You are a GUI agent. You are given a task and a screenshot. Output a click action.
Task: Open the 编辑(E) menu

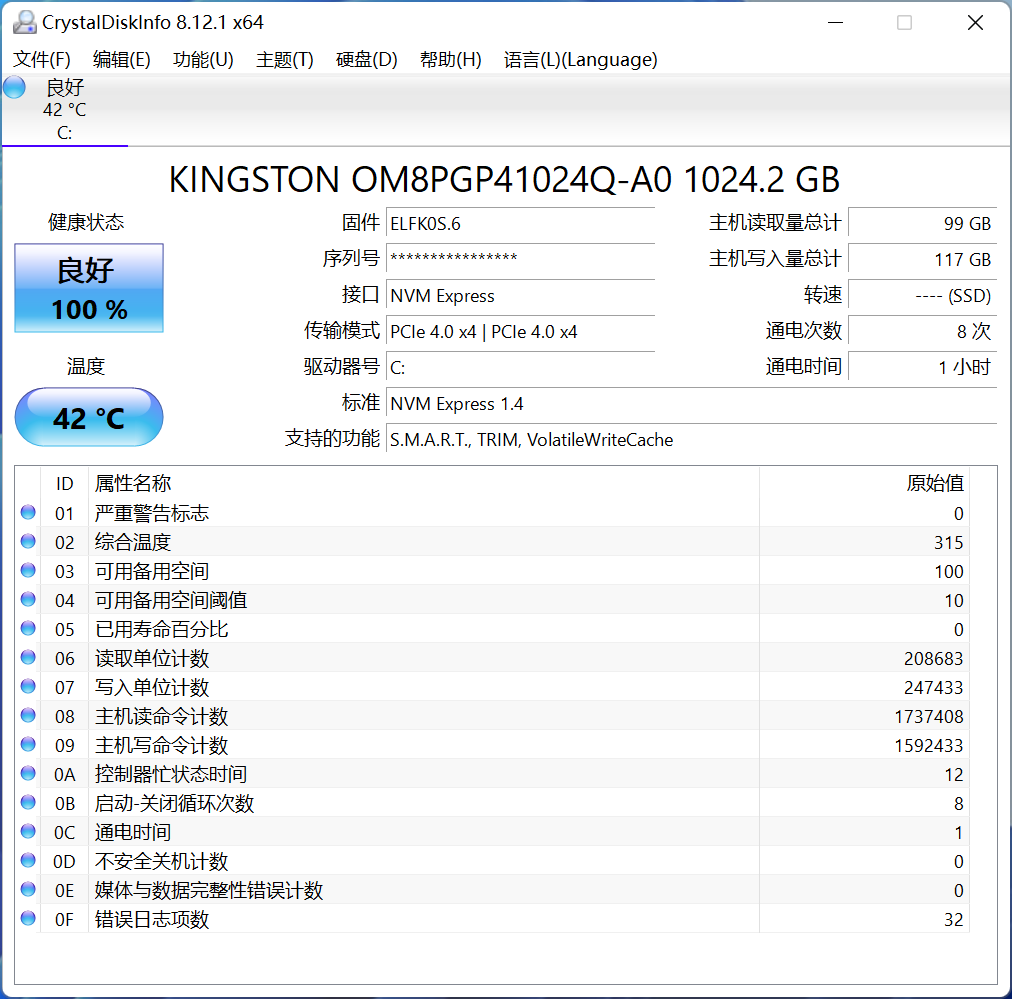[121, 59]
